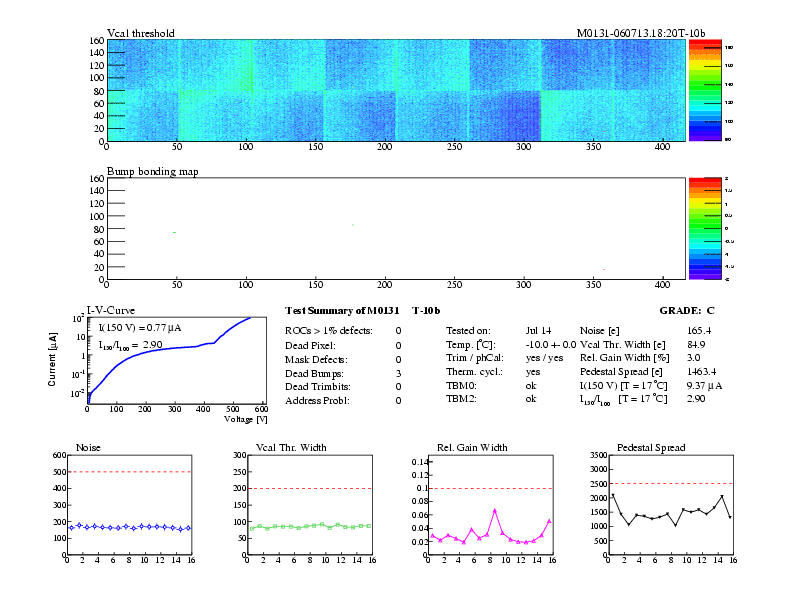Image resolution: width=792 pixels, height=612 pixels.
Task: Click the 'I(150 V) [T = 17°C]' label
Action: click(x=623, y=386)
